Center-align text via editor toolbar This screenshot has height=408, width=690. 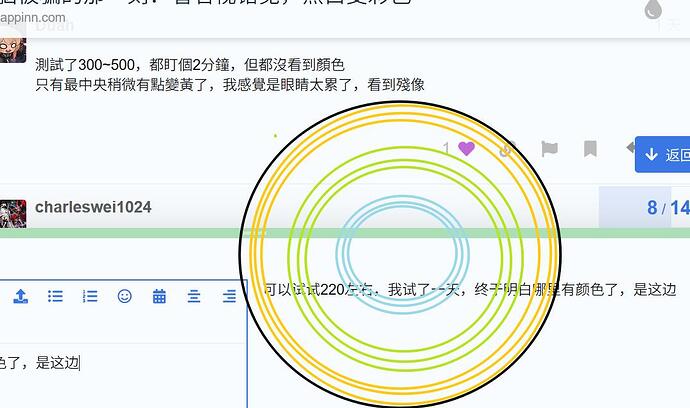click(x=194, y=296)
